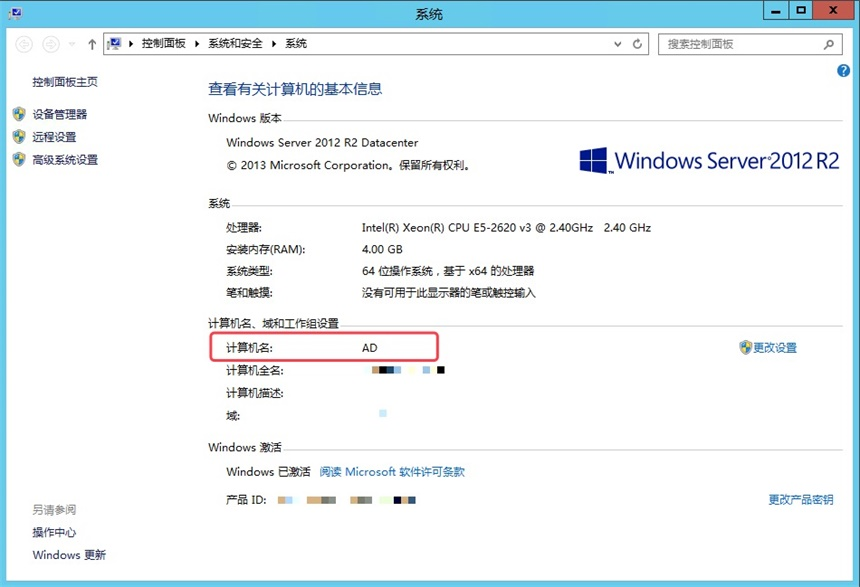Image resolution: width=860 pixels, height=587 pixels.
Task: Open Help with the question mark icon
Action: click(x=843, y=70)
